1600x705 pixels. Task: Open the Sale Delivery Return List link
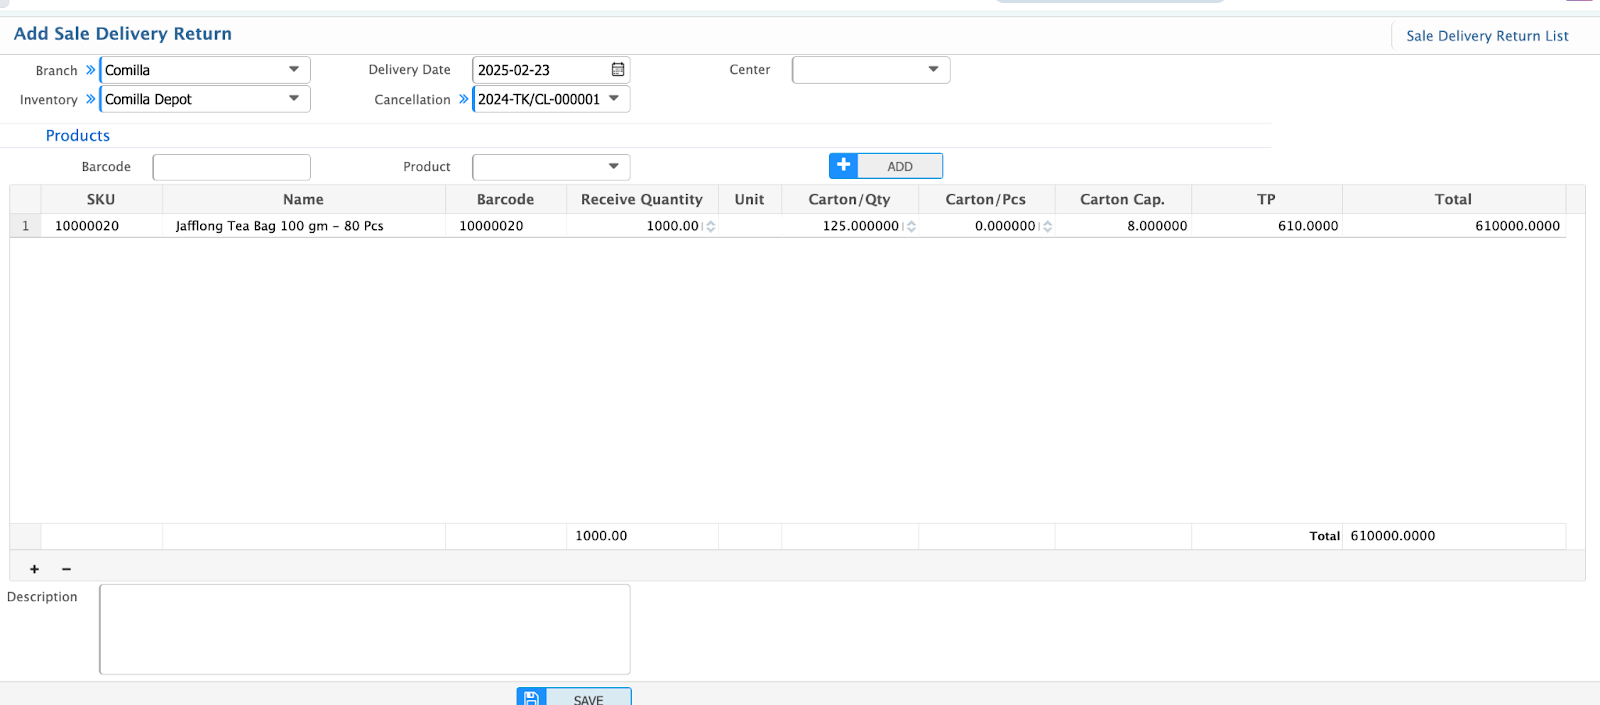[x=1487, y=36]
